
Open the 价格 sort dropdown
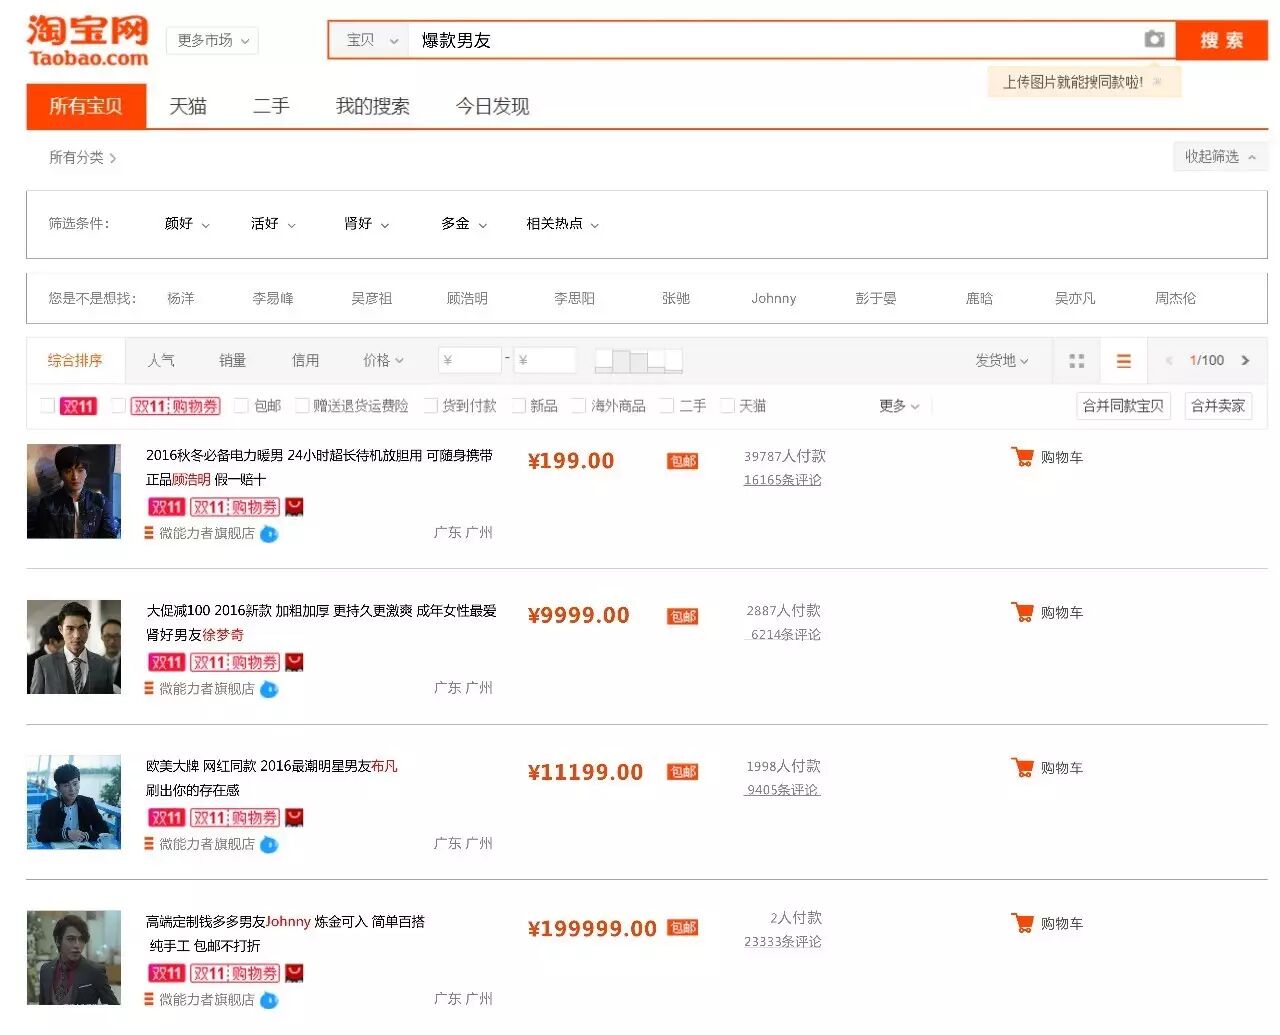pyautogui.click(x=383, y=361)
